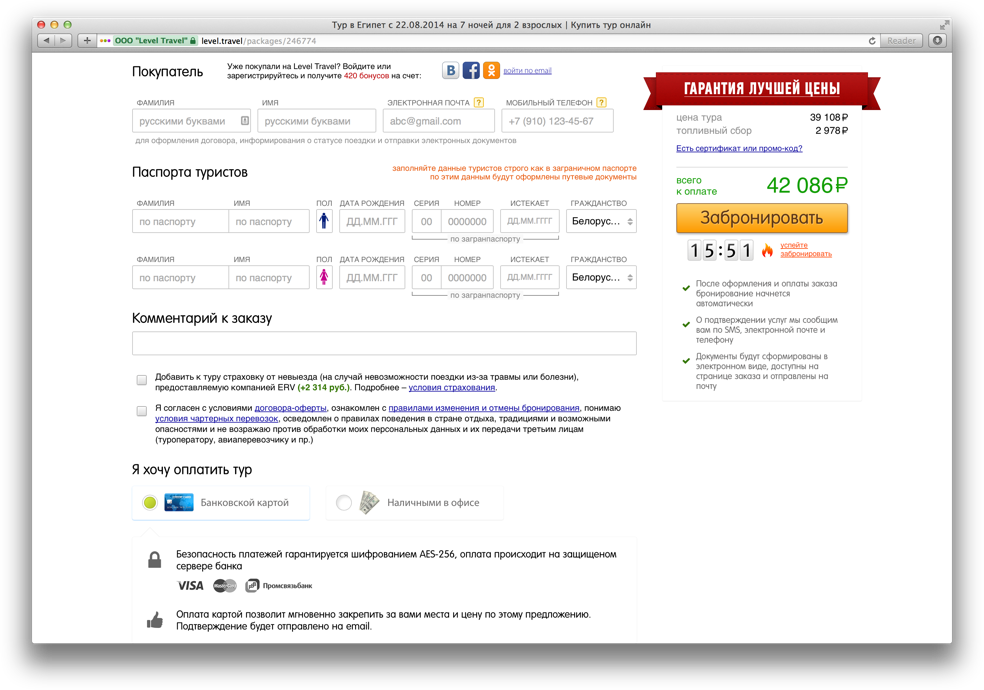
Task: Sign in with the Odnoklassniki icon
Action: tap(491, 70)
